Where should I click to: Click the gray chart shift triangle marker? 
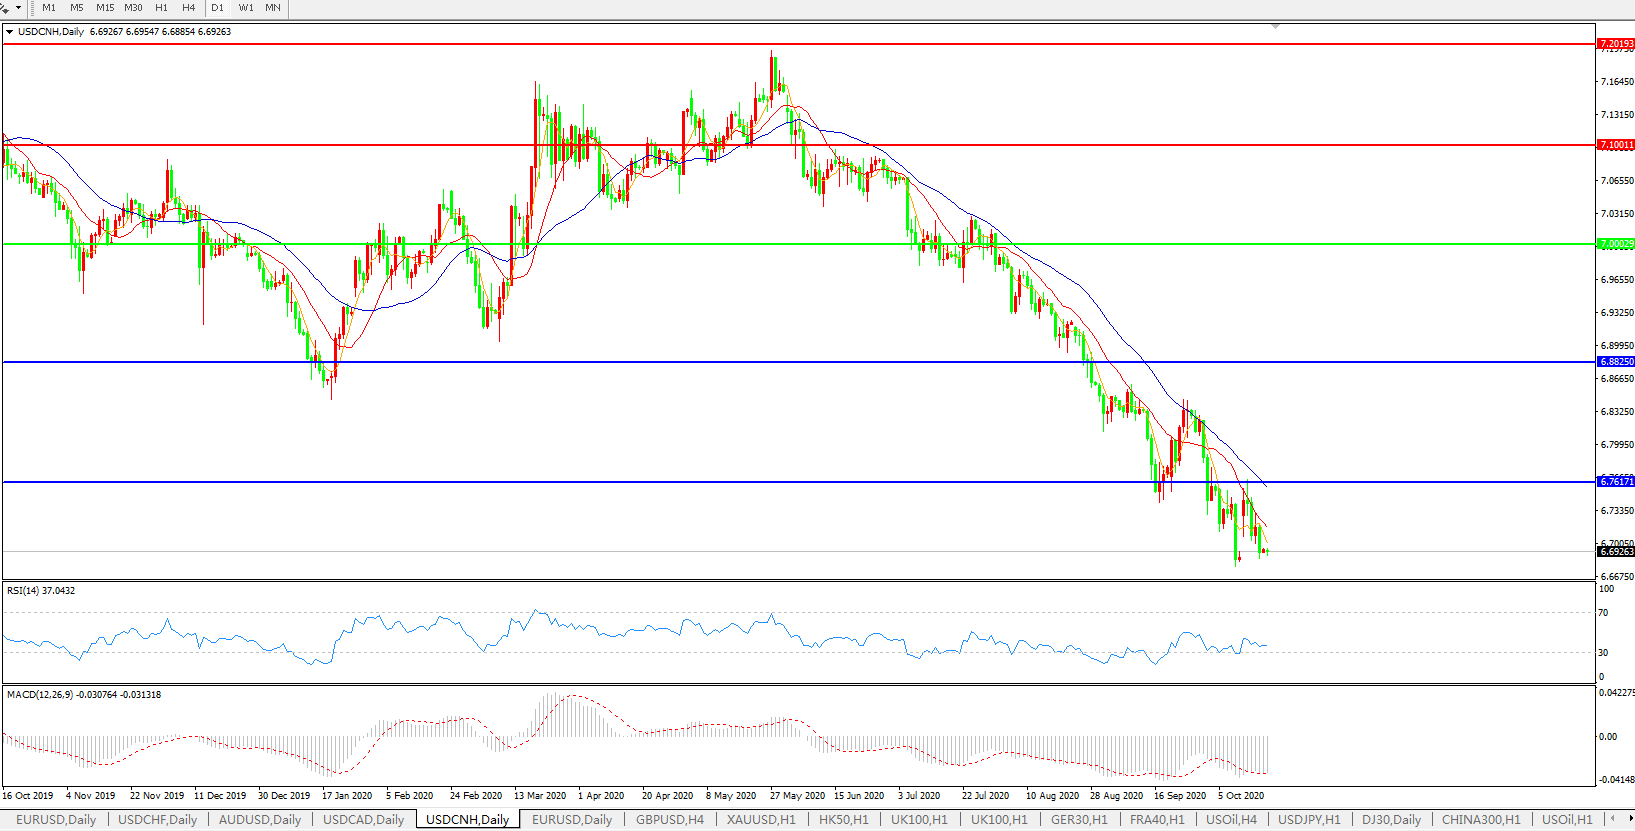(1275, 26)
